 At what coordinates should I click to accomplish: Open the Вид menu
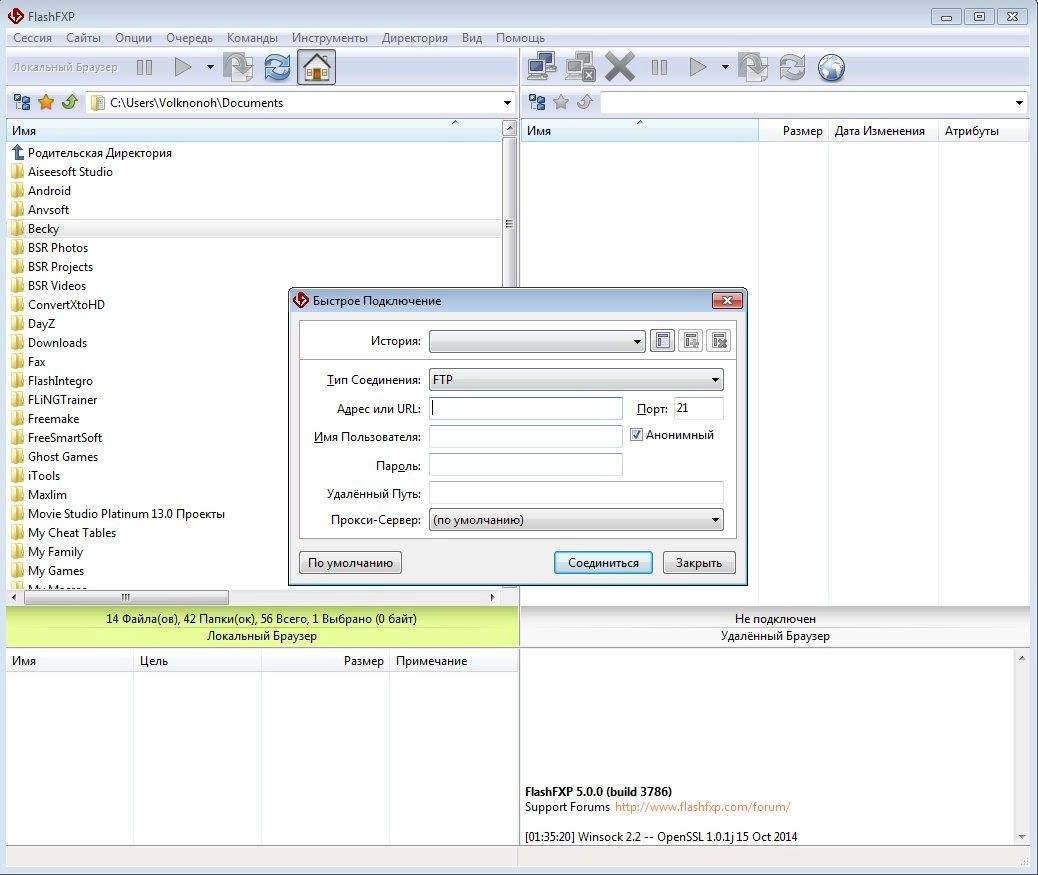(x=472, y=38)
